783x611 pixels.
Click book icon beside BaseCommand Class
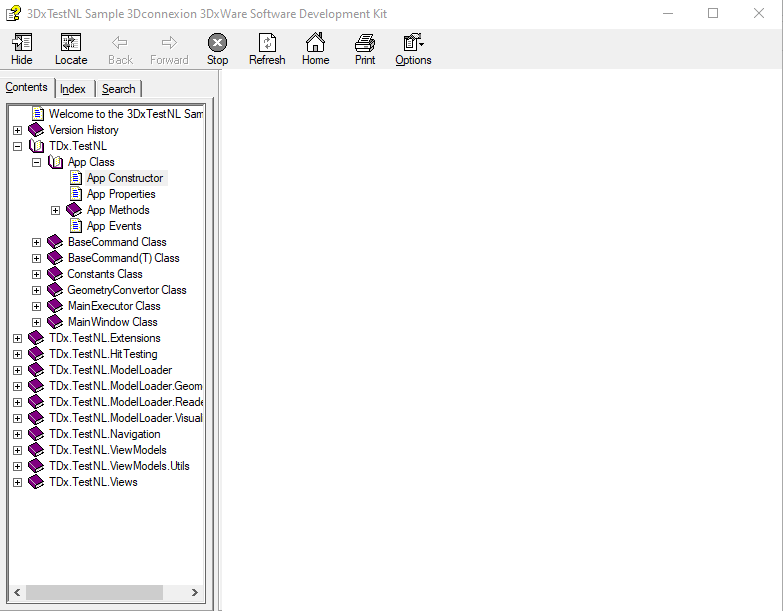(55, 242)
